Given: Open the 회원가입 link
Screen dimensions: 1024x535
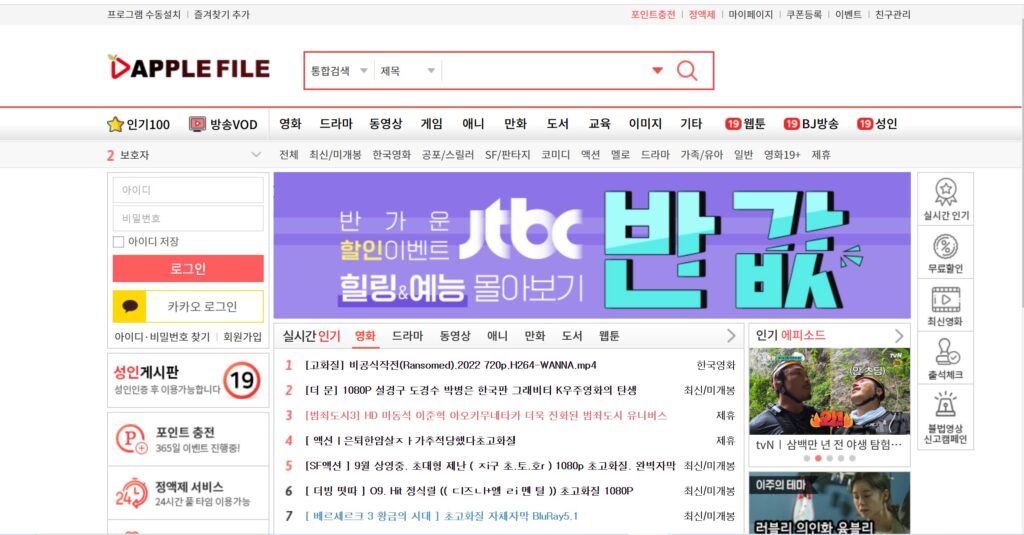Looking at the screenshot, I should click(242, 336).
